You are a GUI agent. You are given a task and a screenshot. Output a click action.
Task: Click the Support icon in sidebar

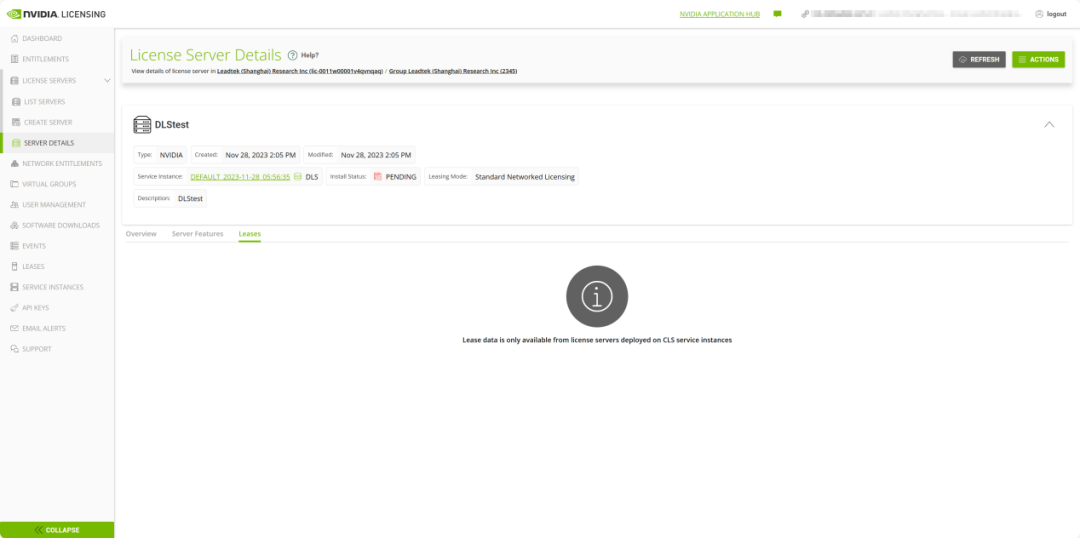[14, 349]
